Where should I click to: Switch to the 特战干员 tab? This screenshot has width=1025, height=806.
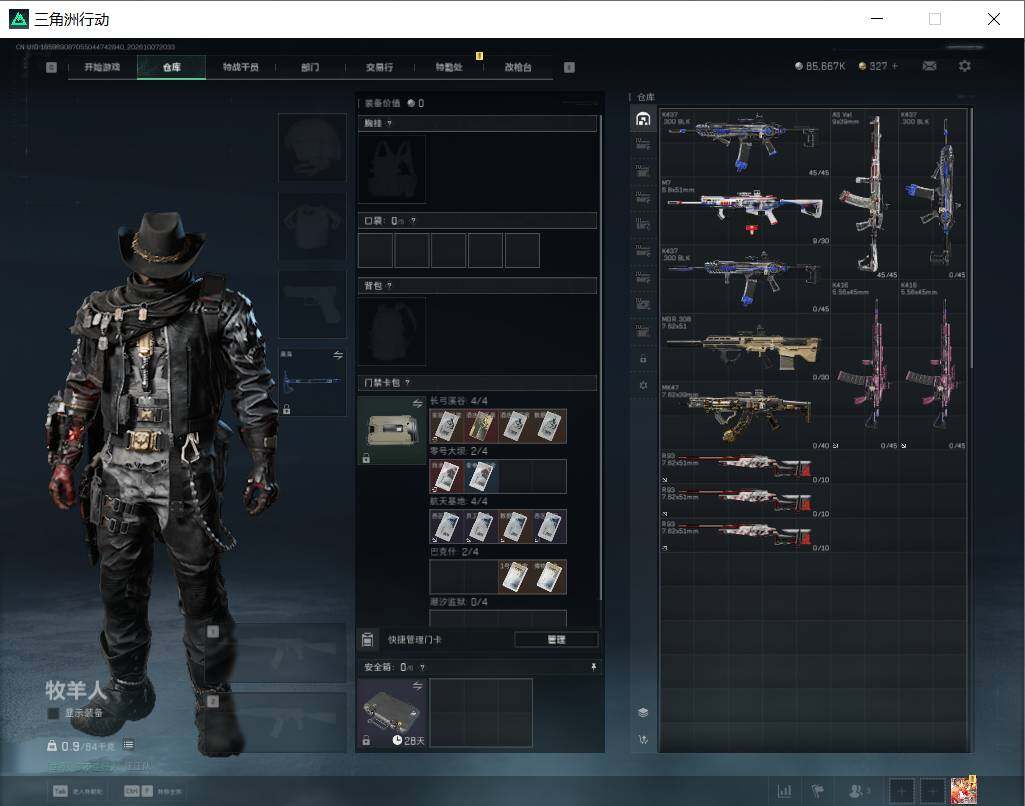[241, 67]
